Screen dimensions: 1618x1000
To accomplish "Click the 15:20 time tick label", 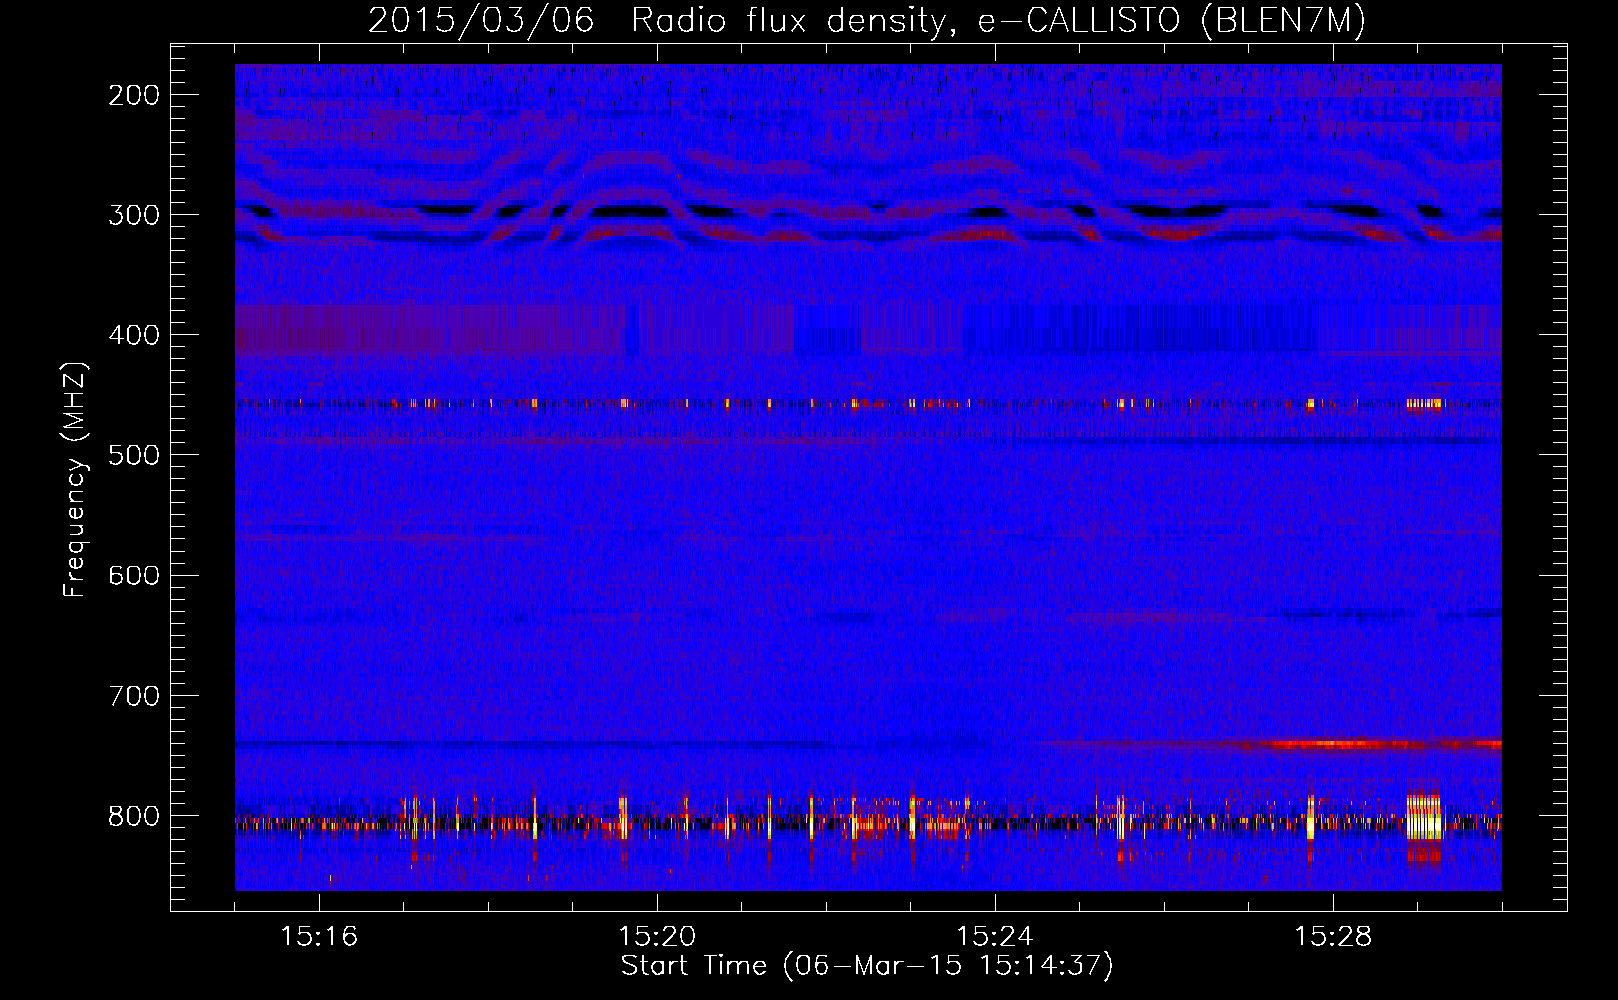I will tap(657, 937).
